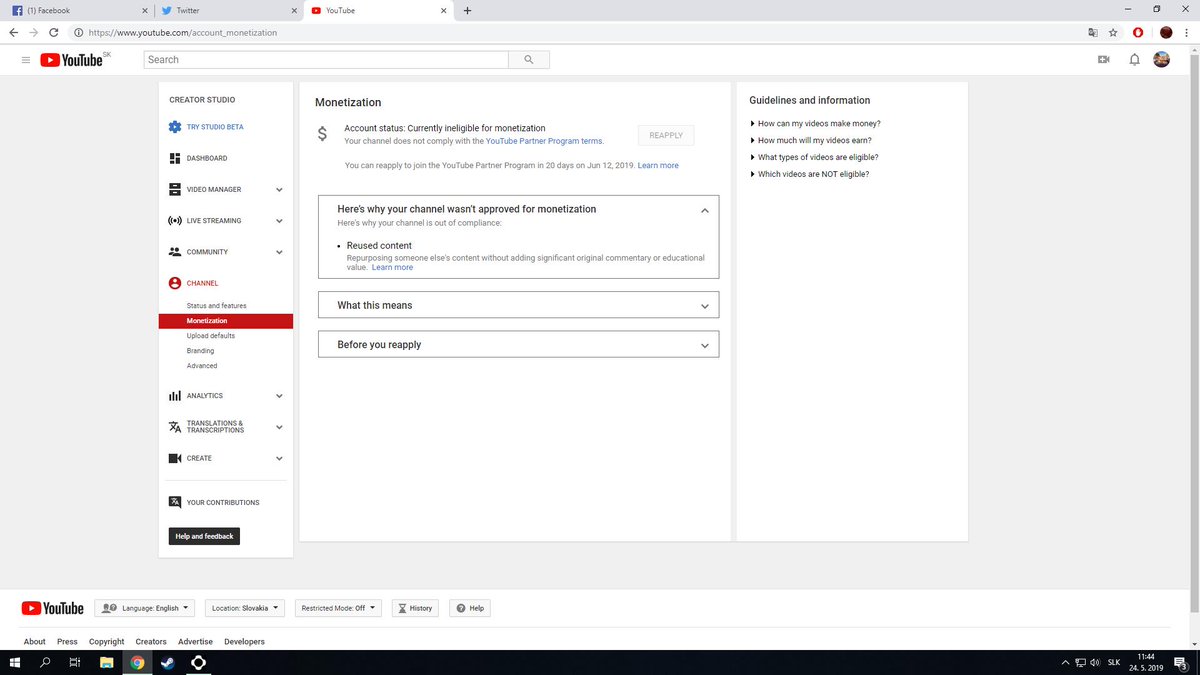Open Chrome from the Windows taskbar
The height and width of the screenshot is (675, 1200).
point(137,662)
